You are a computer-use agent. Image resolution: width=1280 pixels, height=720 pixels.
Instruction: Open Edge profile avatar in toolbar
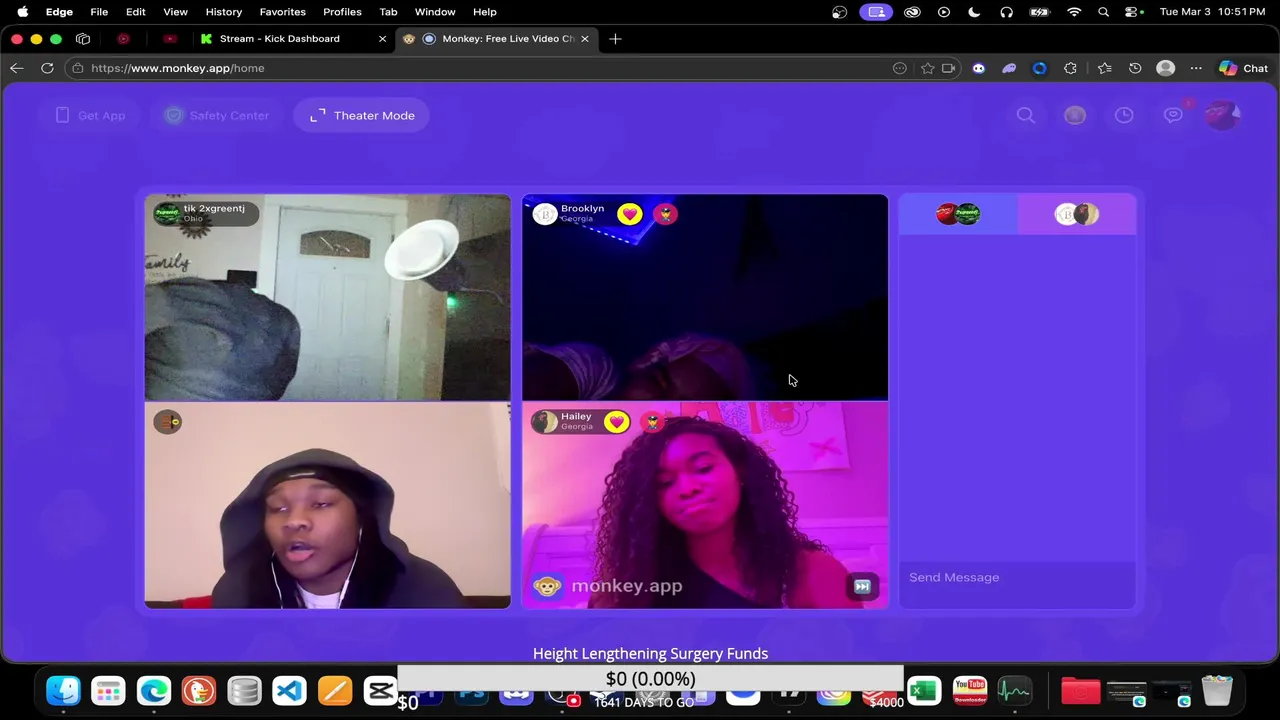click(1165, 68)
